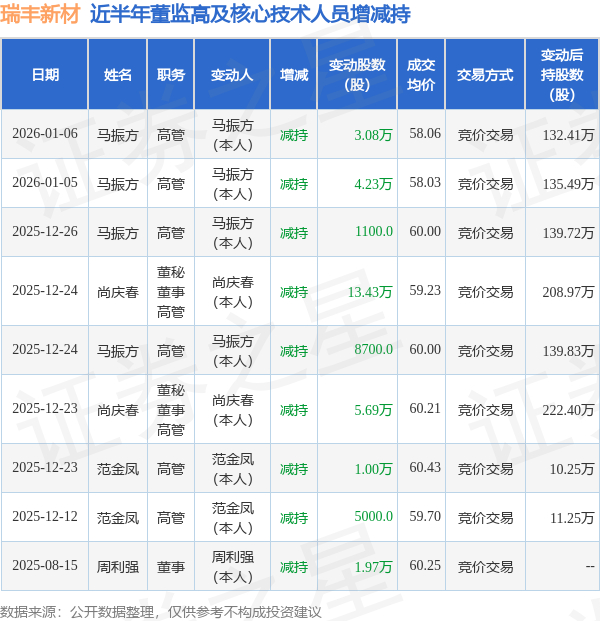Click the name 马振方 in the 2026-01-06 row
The height and width of the screenshot is (621, 600).
[118, 135]
